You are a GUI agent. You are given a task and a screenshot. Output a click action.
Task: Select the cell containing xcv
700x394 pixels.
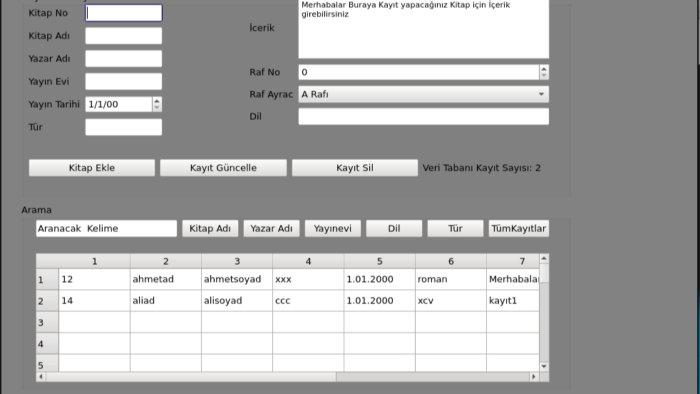click(x=451, y=301)
